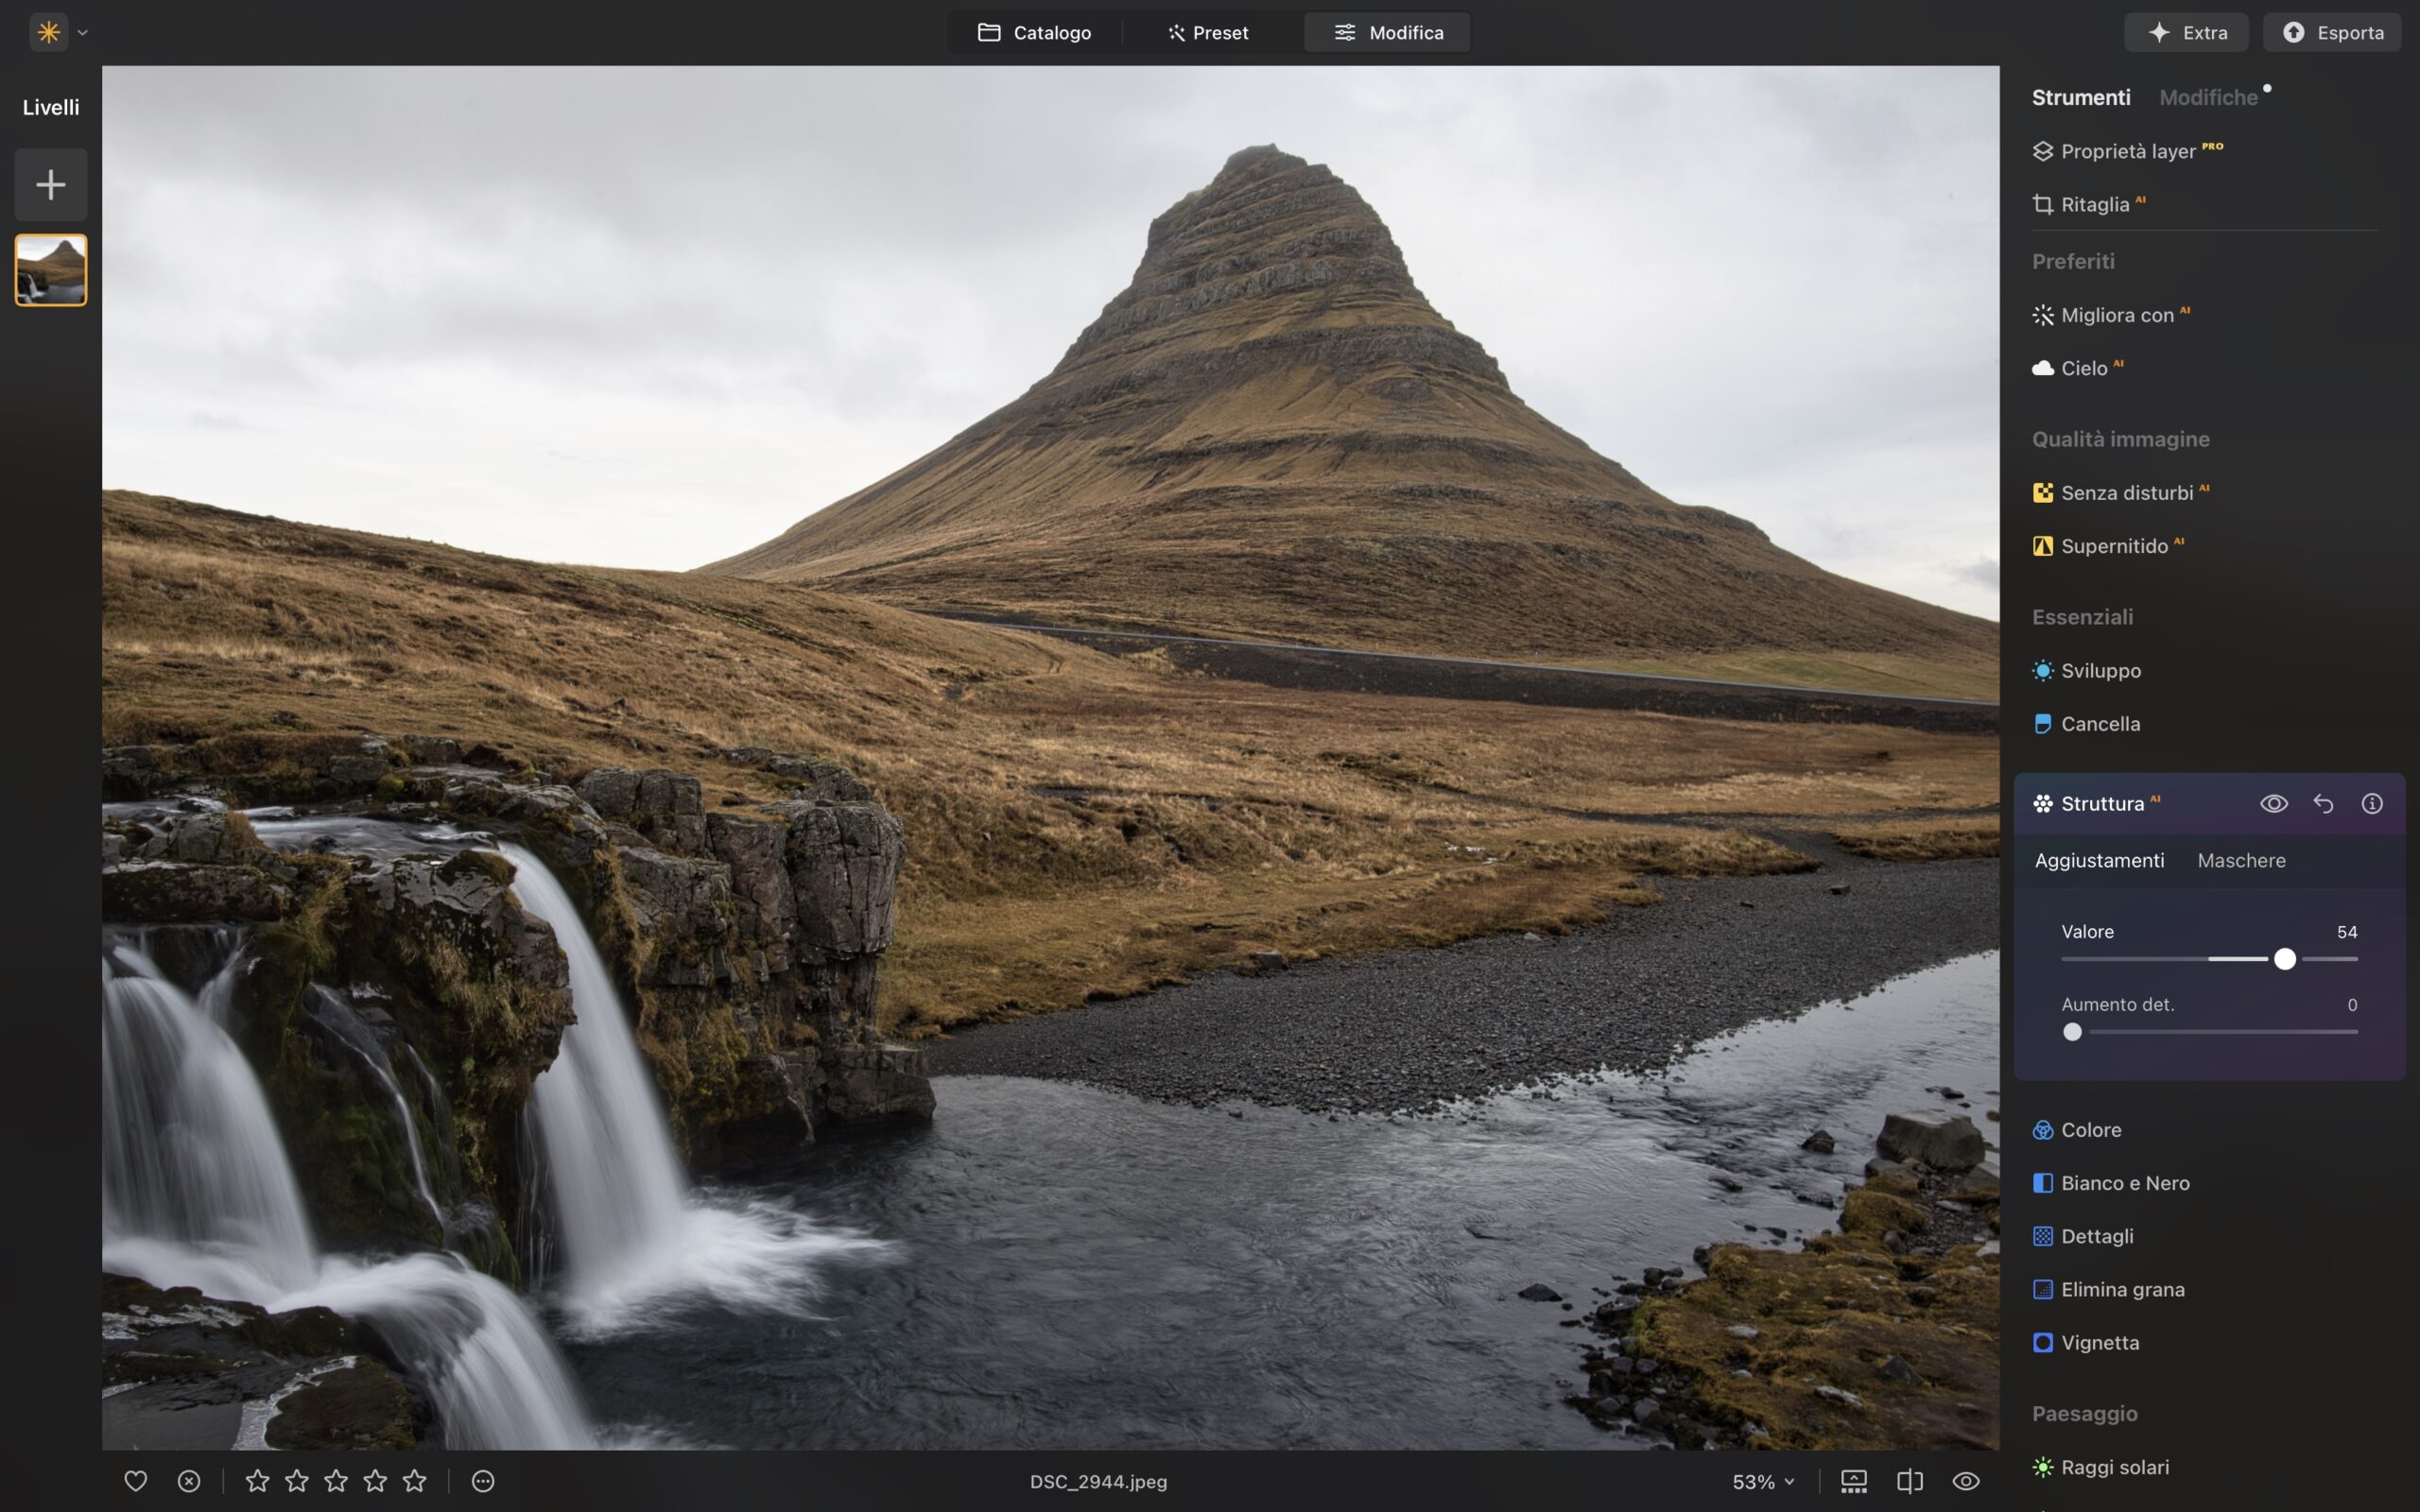Rate the photo with the fifth star
The width and height of the screenshot is (2420, 1512).
tap(415, 1481)
